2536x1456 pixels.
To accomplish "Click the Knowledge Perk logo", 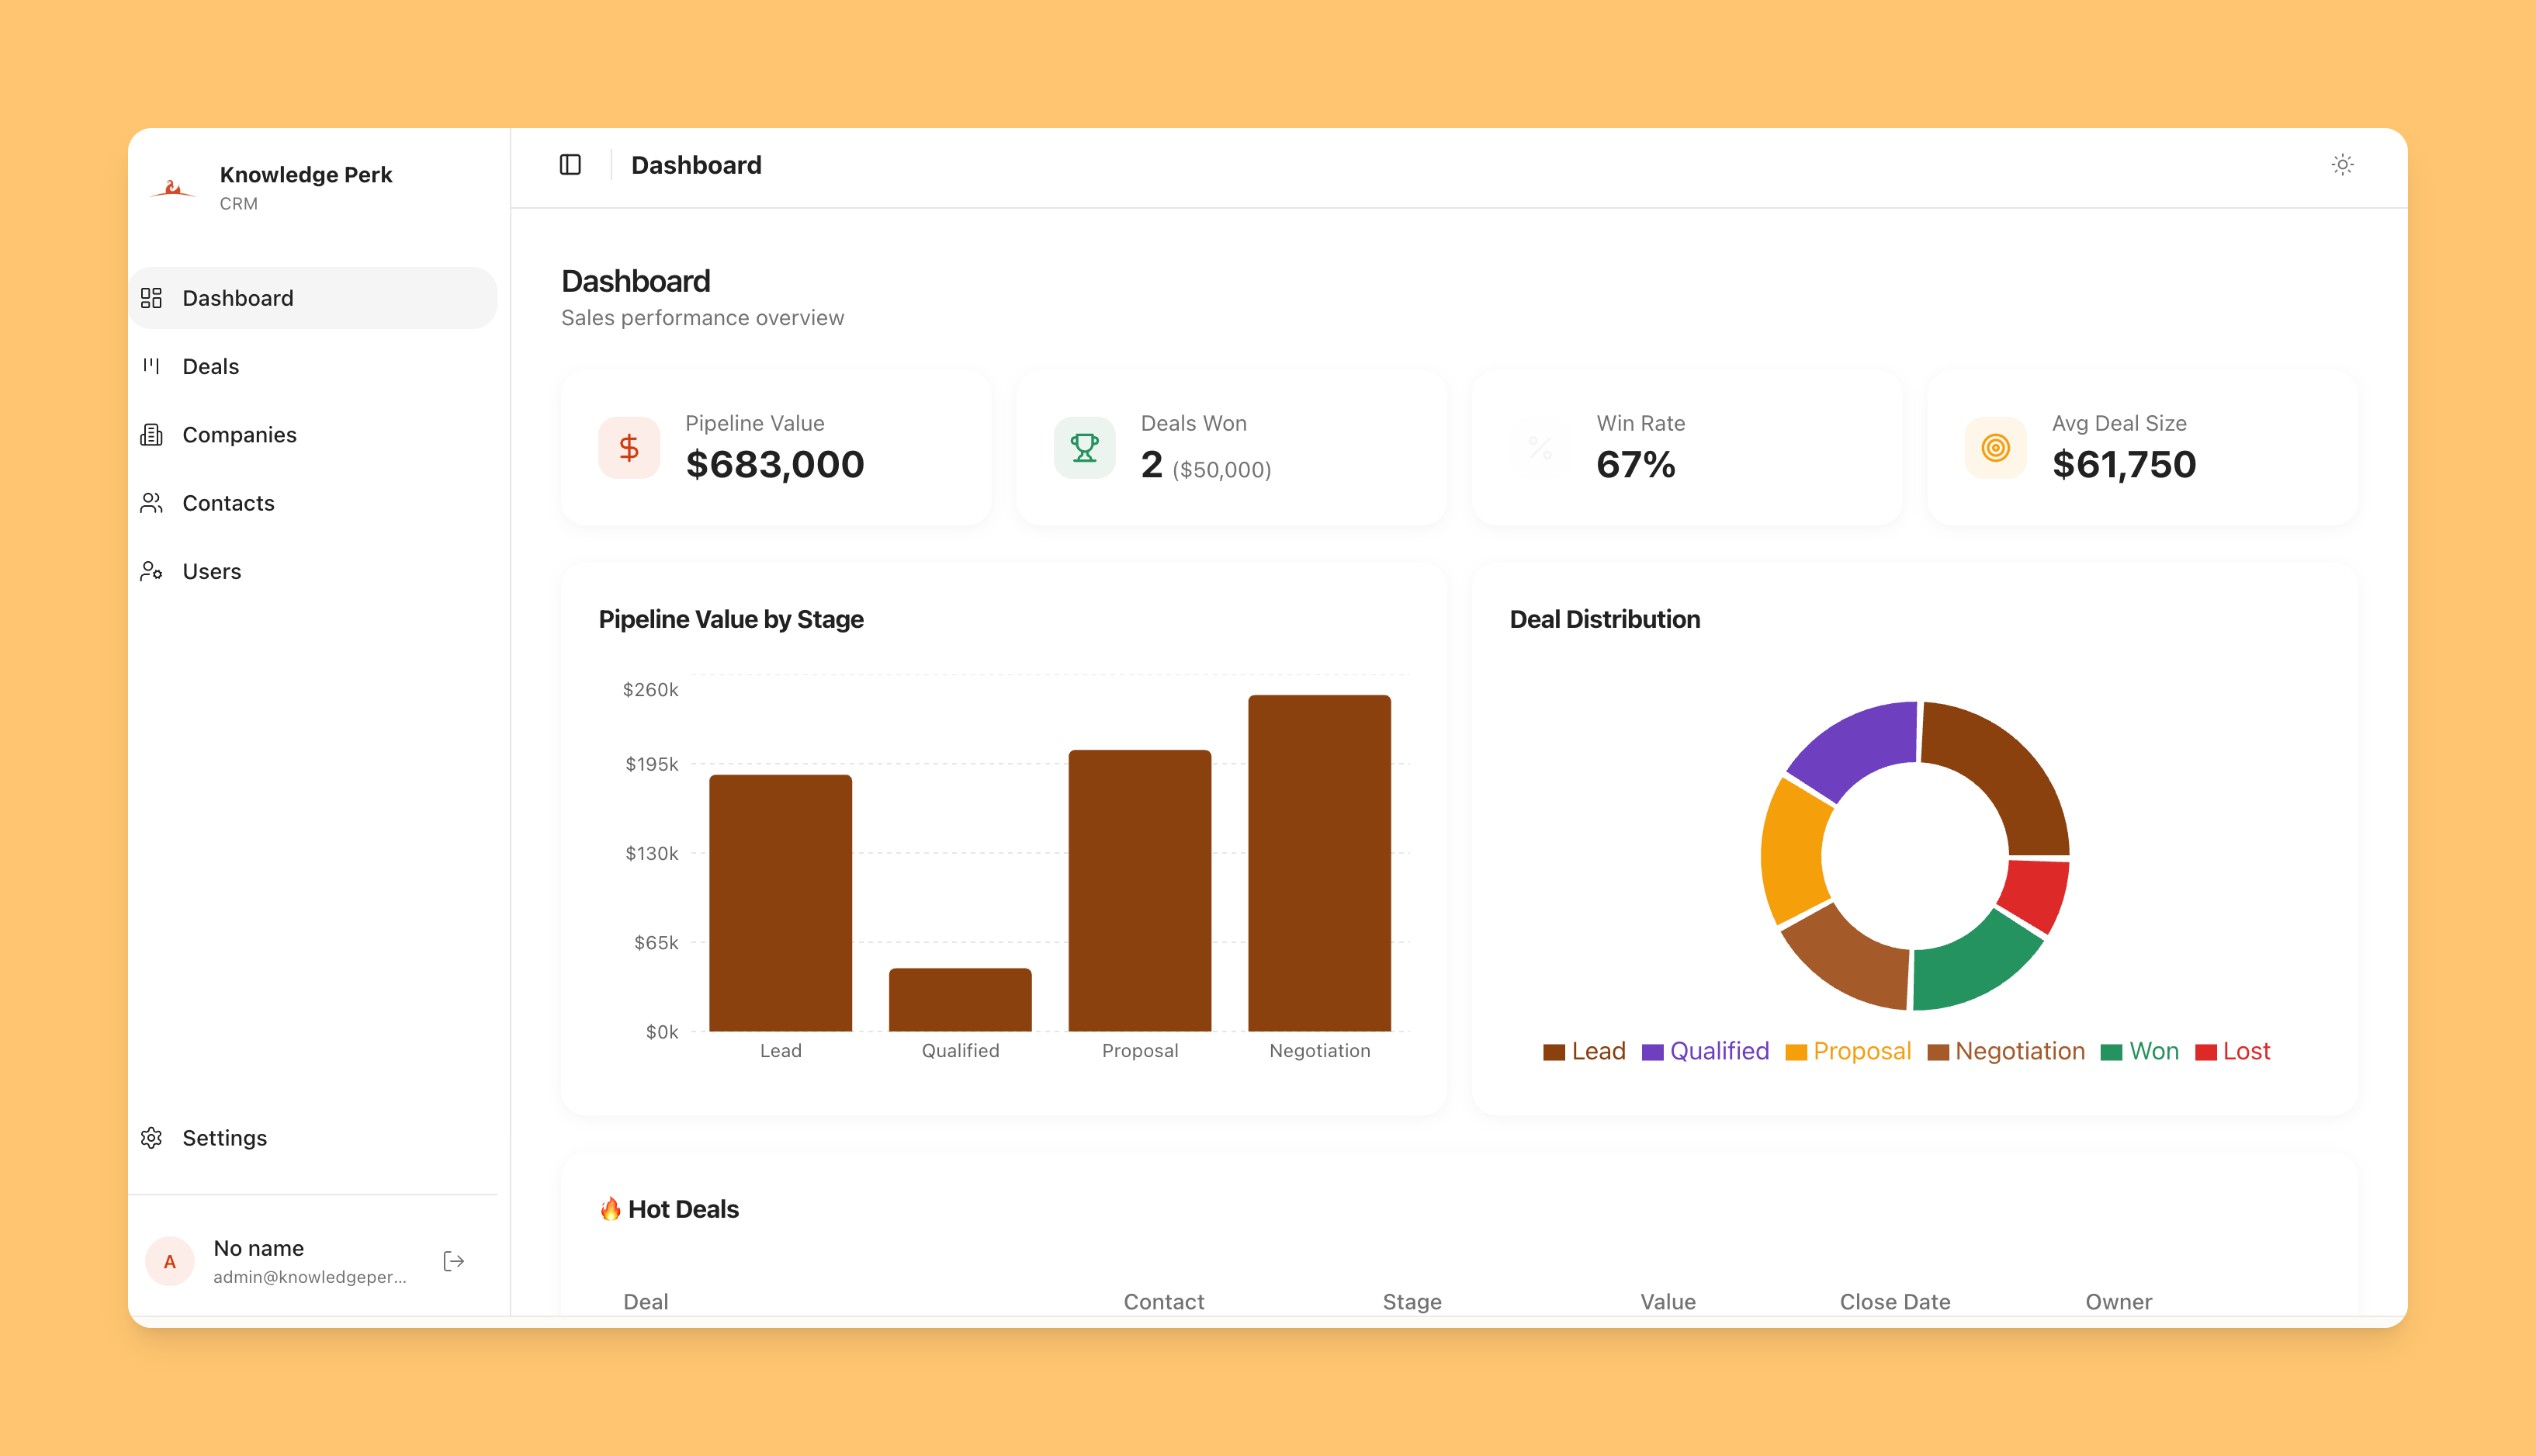I will tap(173, 188).
